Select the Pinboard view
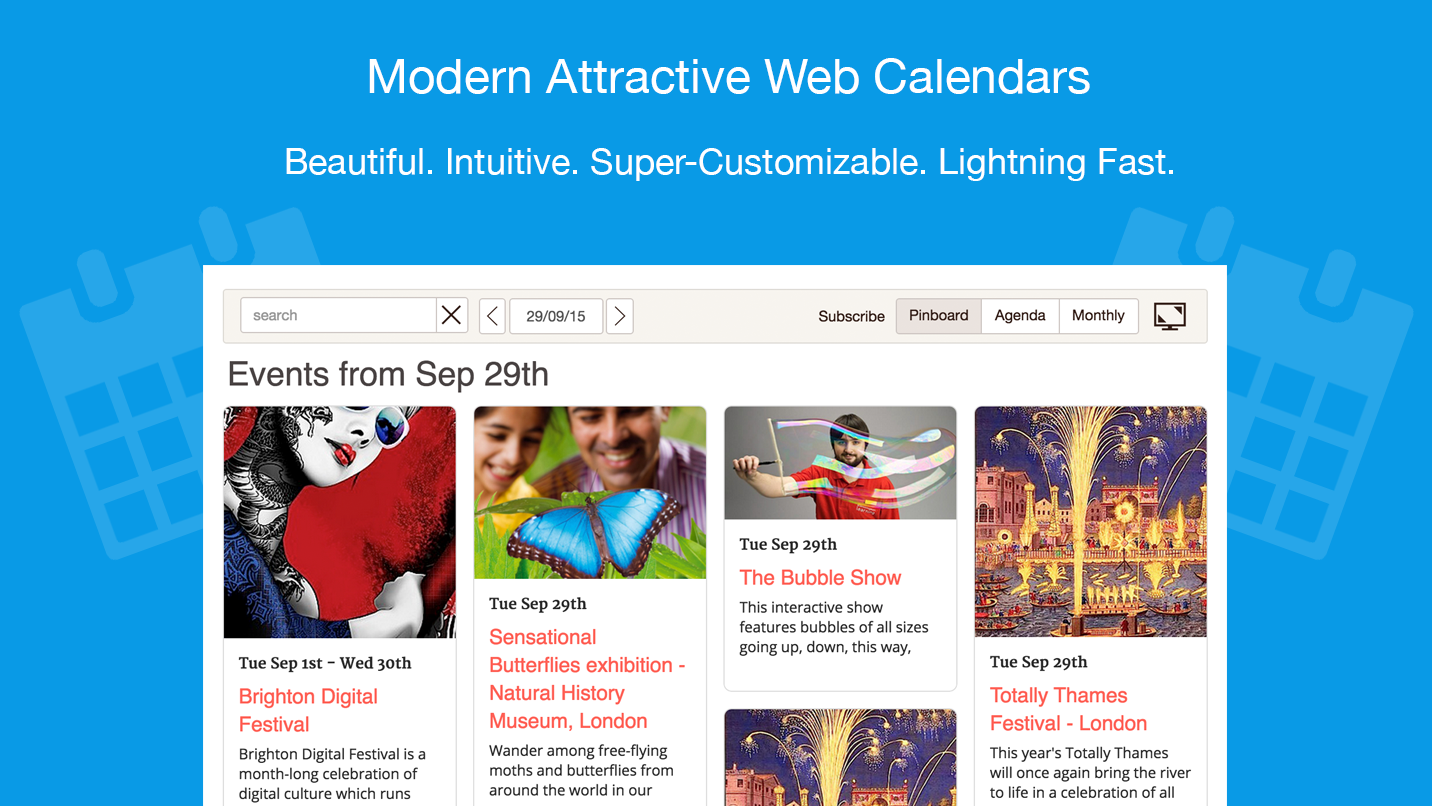The image size is (1432, 806). 938,315
